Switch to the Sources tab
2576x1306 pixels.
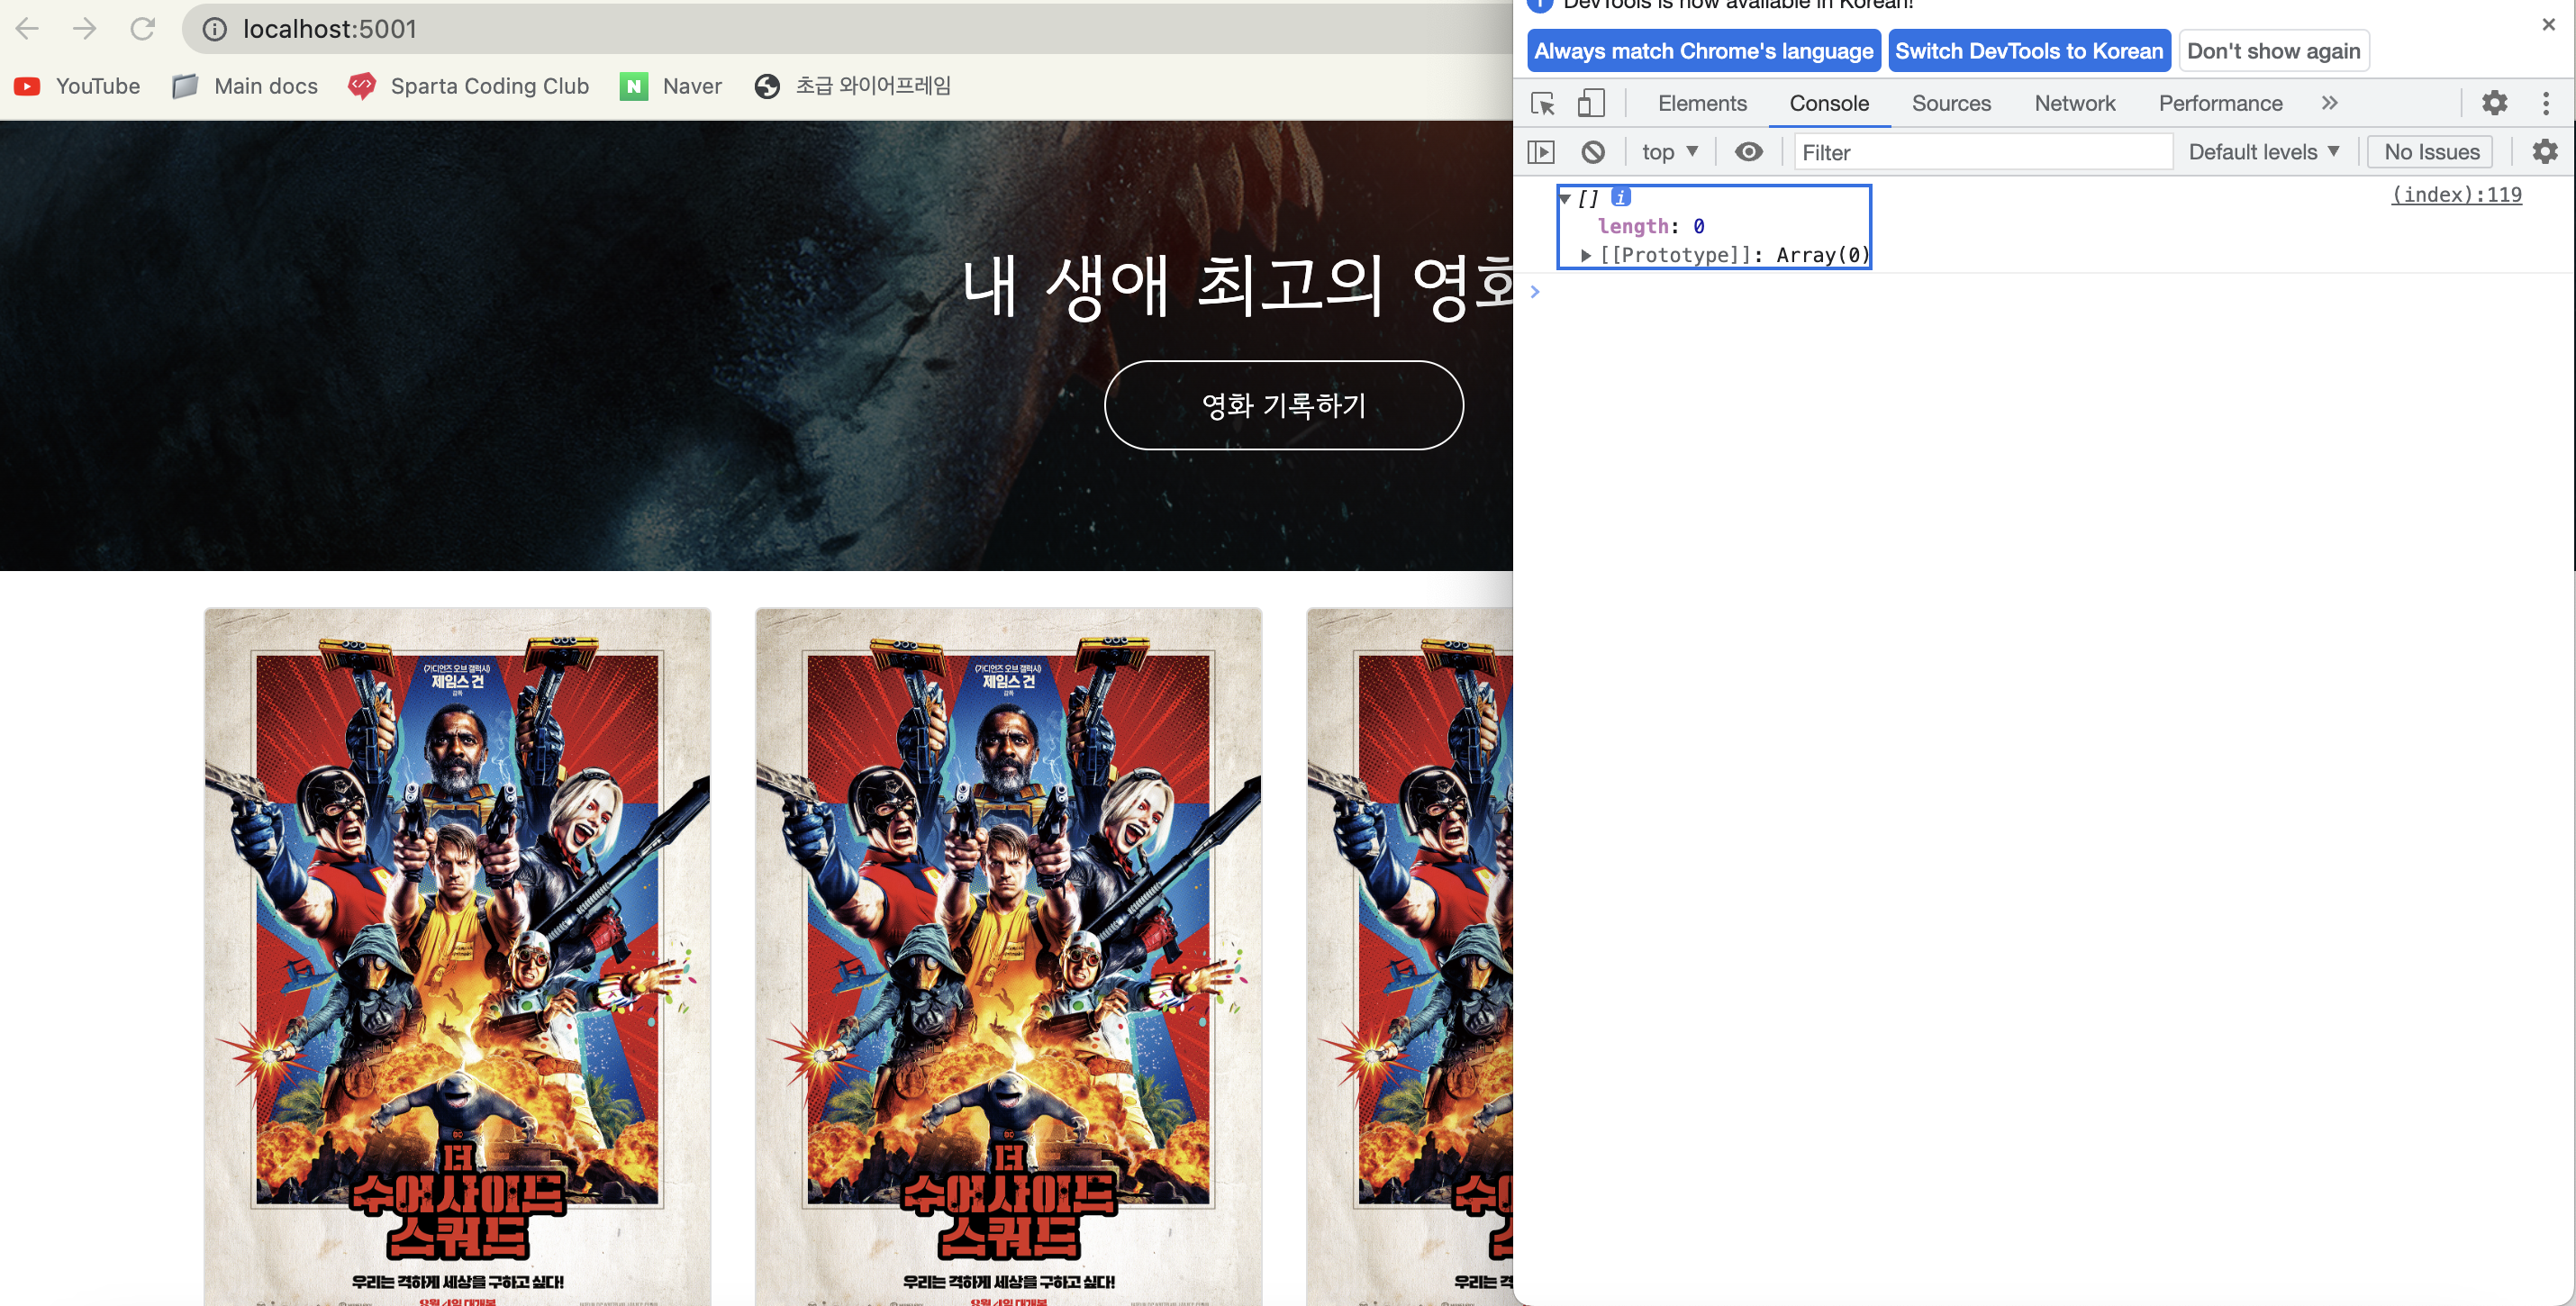pos(1950,103)
